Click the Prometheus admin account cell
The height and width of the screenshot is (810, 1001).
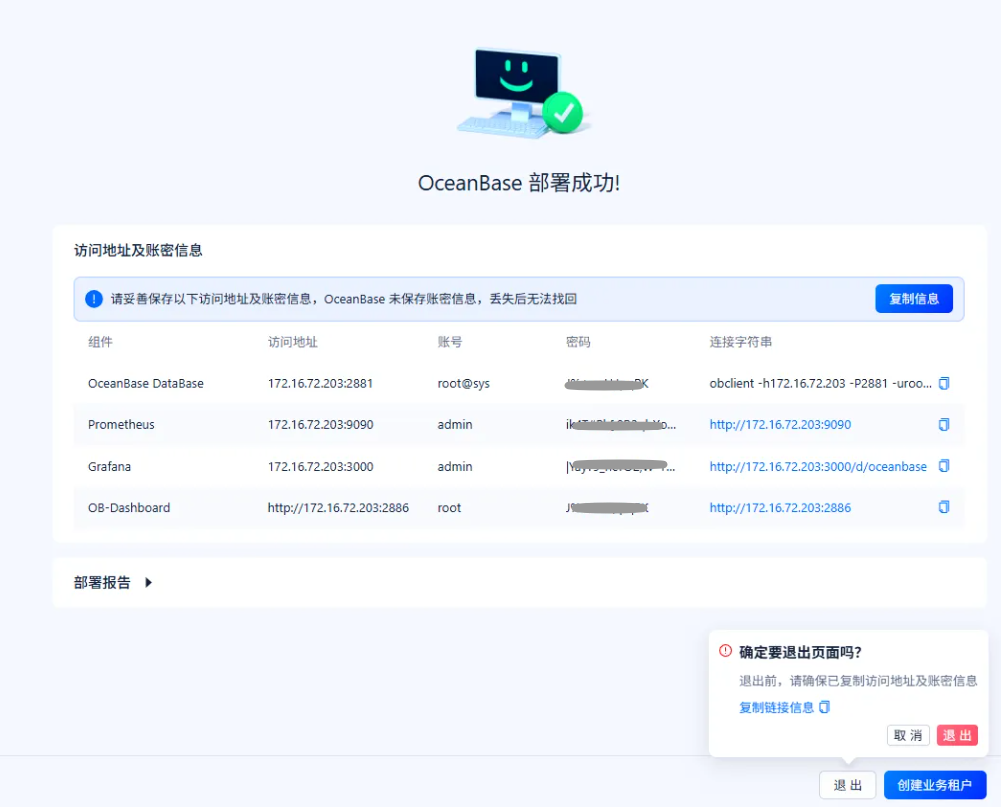coord(455,424)
